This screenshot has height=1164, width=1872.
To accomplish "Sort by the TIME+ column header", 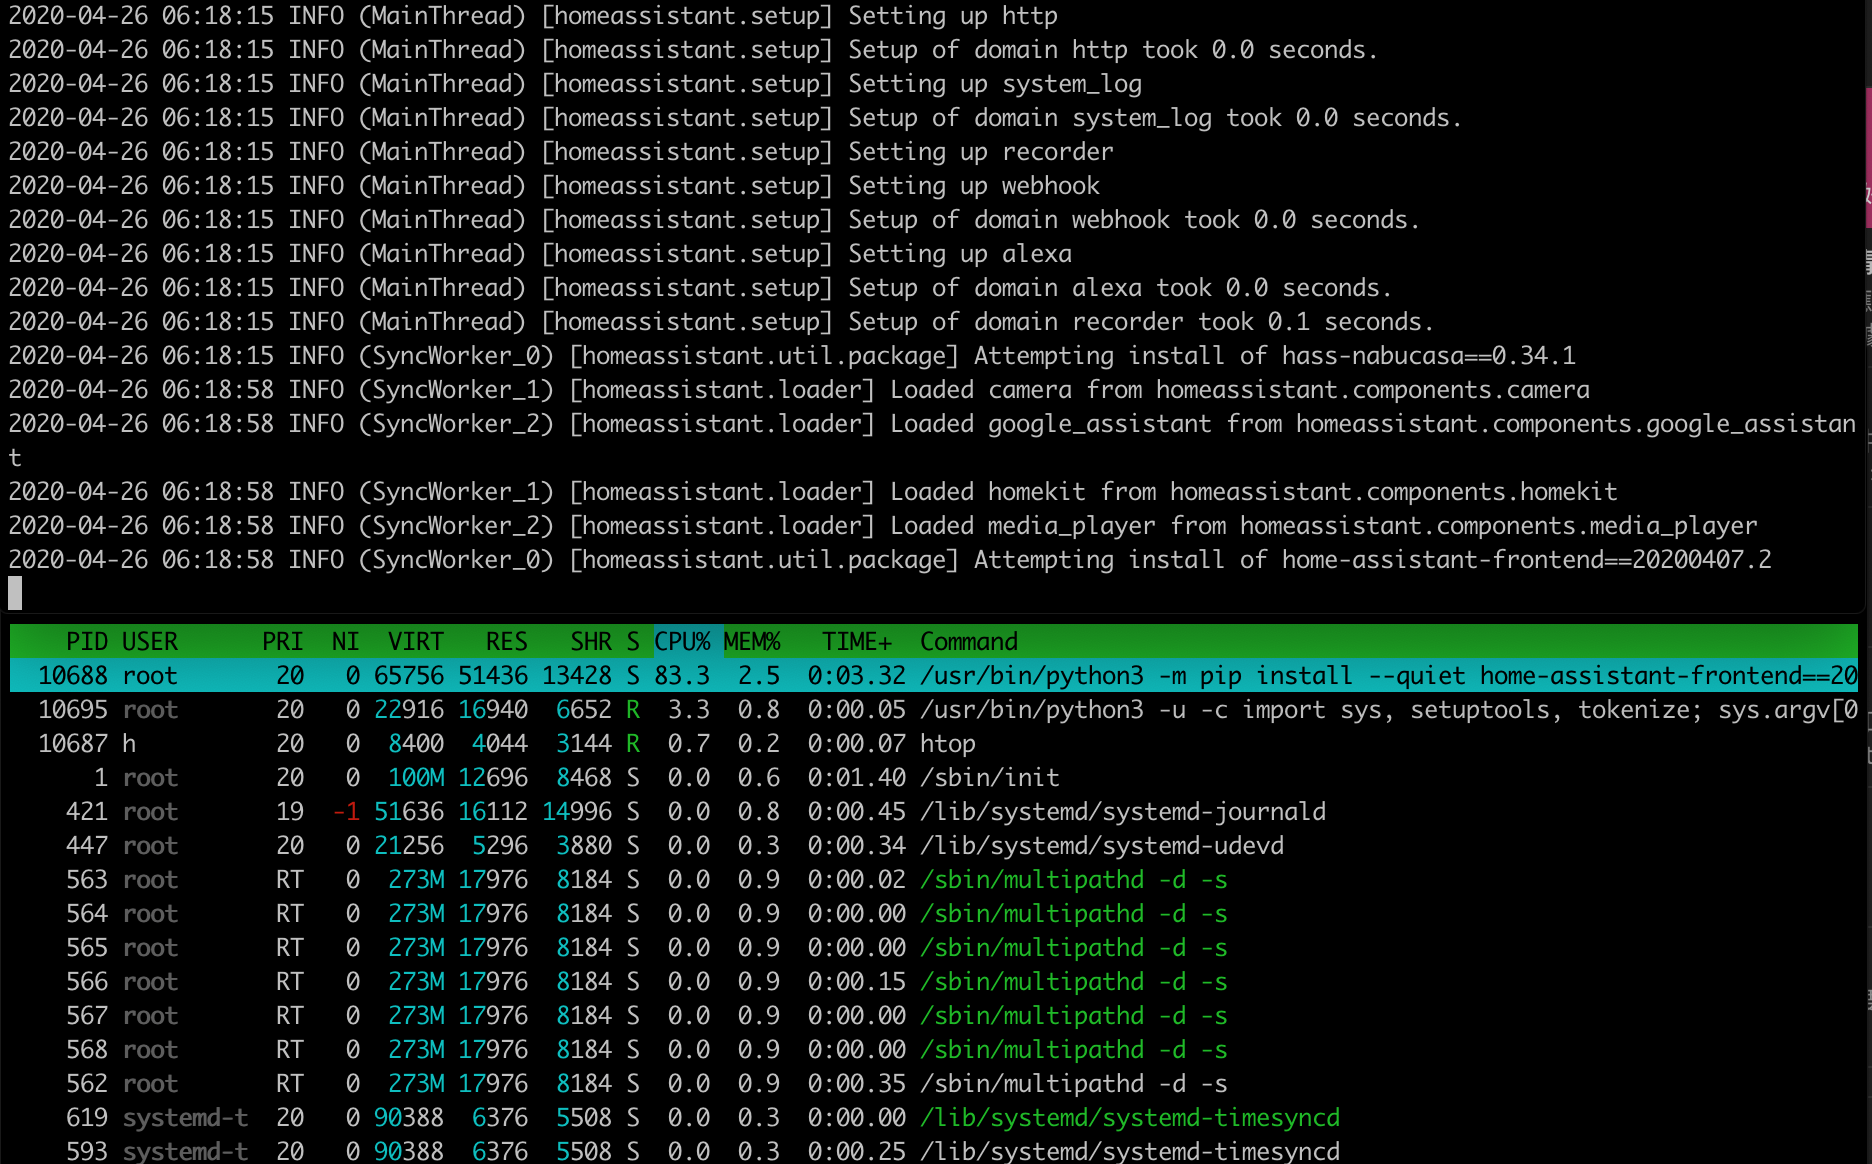I will click(x=857, y=641).
